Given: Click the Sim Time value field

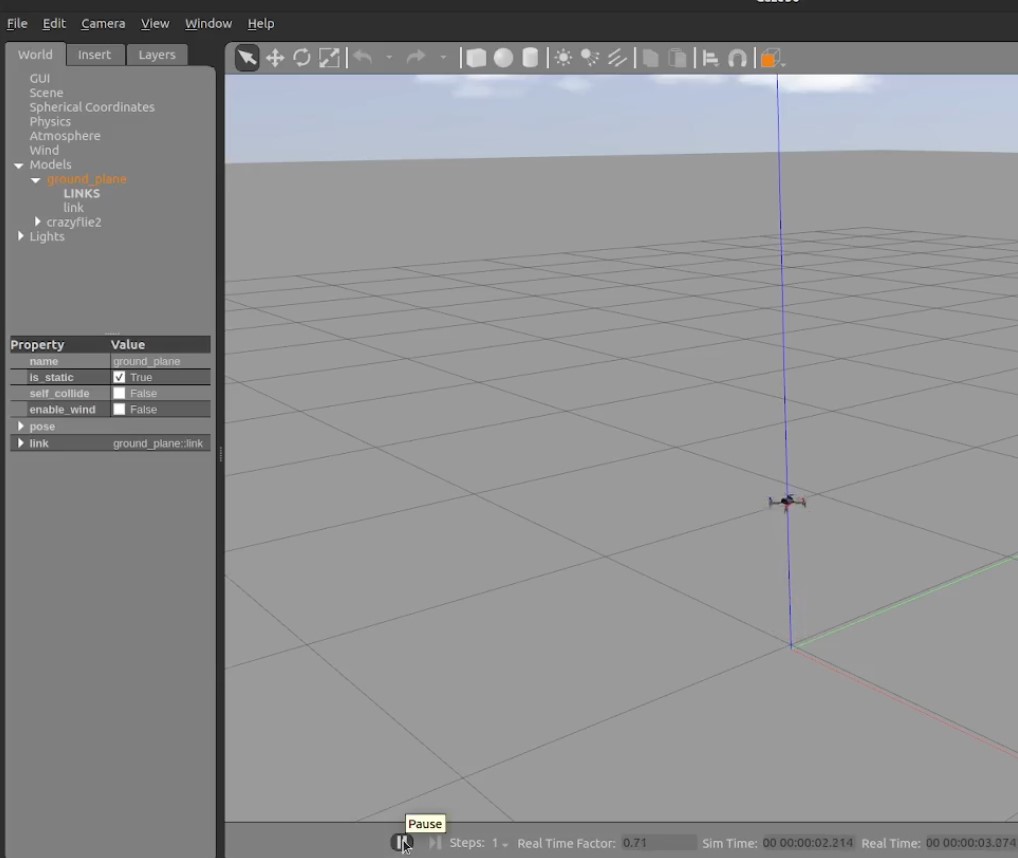Looking at the screenshot, I should coord(808,842).
